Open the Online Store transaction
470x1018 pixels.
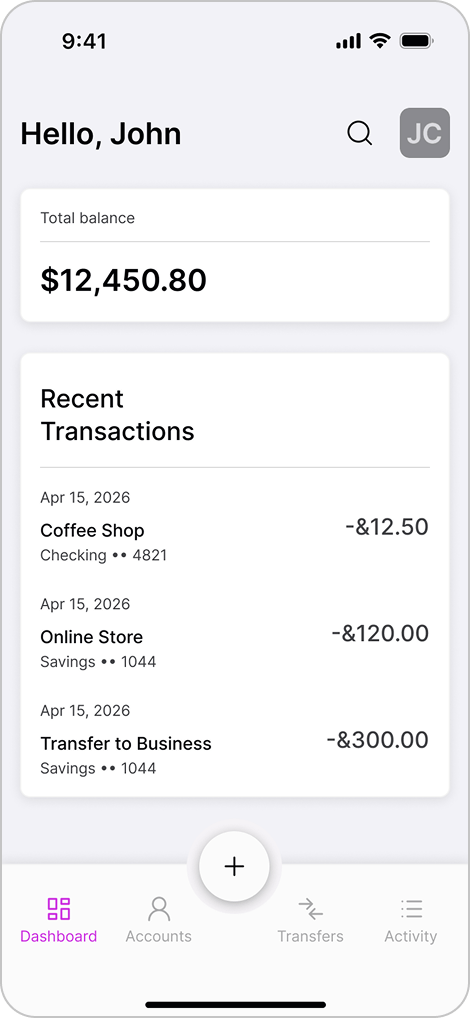pos(234,633)
